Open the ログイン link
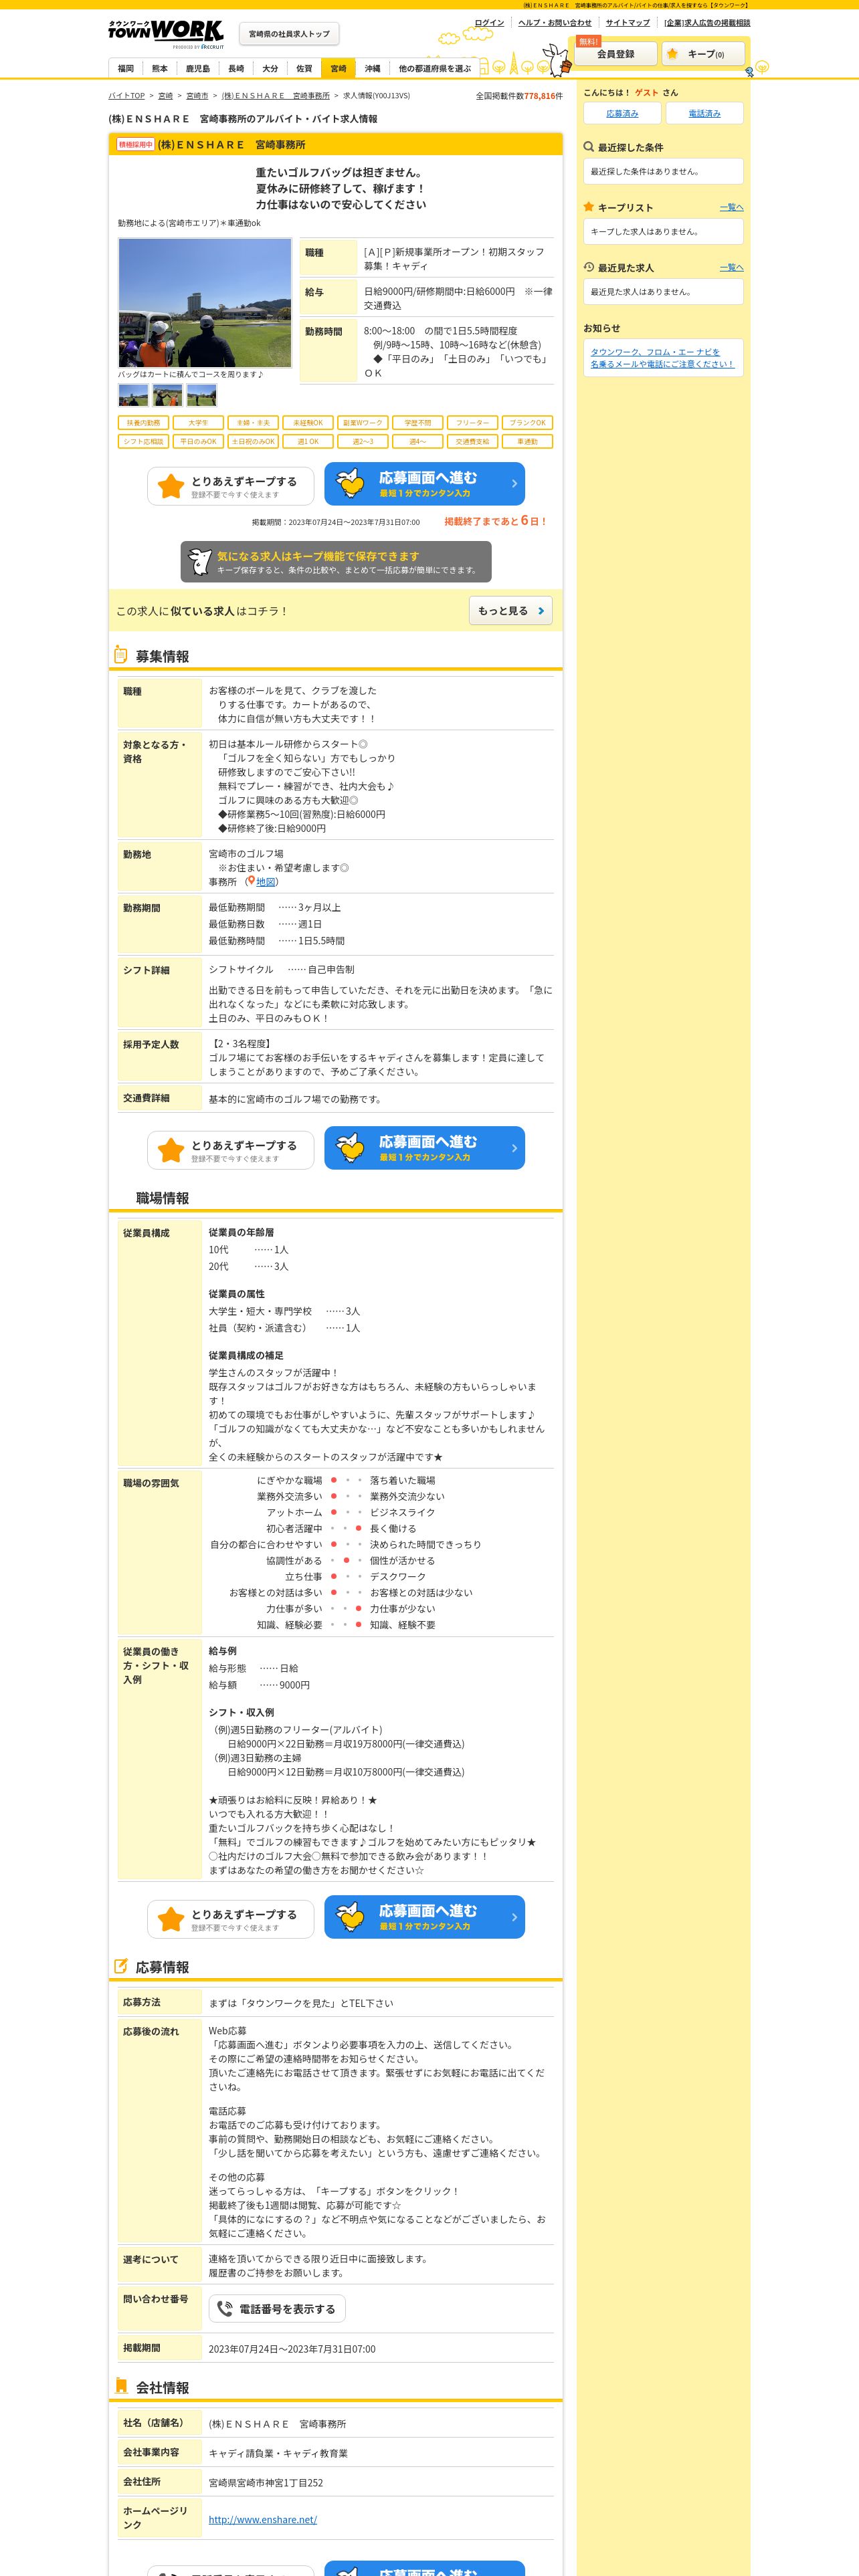859x2576 pixels. coord(489,22)
